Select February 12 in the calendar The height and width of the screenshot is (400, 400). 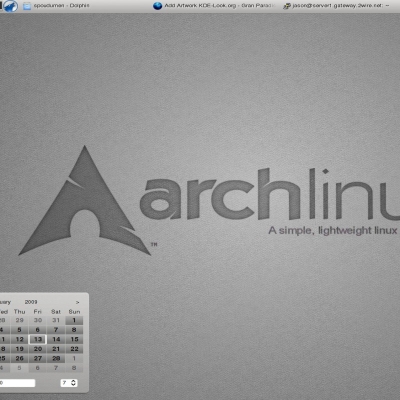[x=19, y=339]
